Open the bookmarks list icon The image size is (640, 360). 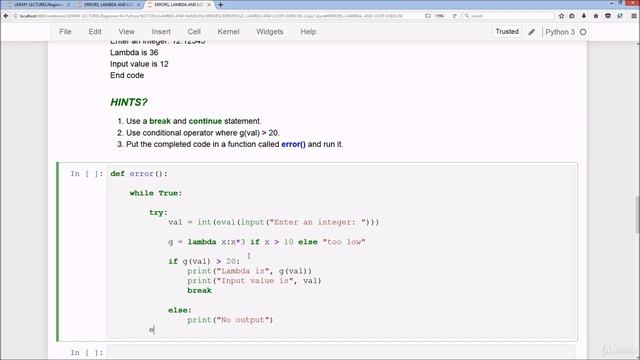(572, 16)
